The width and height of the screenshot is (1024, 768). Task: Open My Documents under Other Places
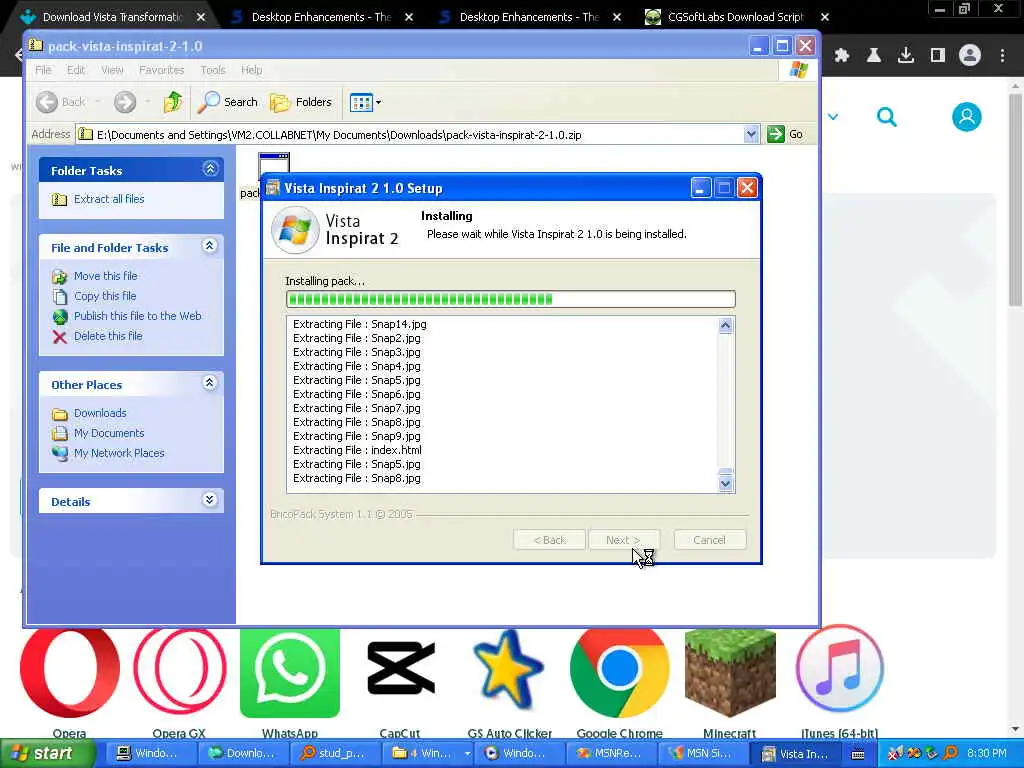tap(108, 434)
